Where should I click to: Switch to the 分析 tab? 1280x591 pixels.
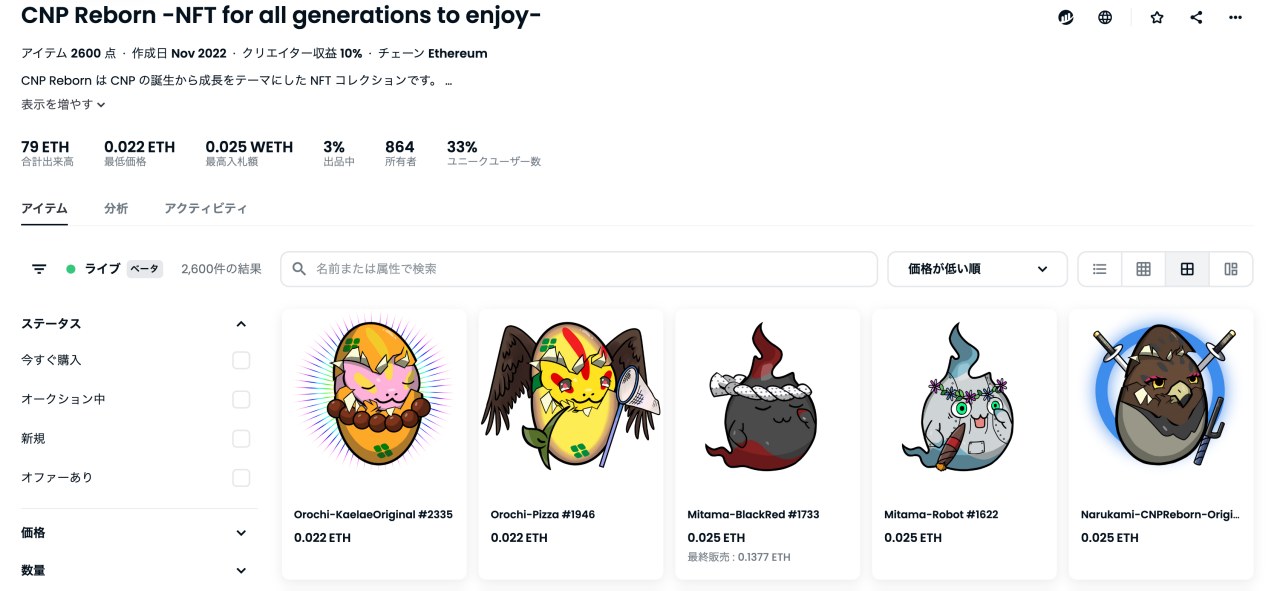pyautogui.click(x=116, y=209)
